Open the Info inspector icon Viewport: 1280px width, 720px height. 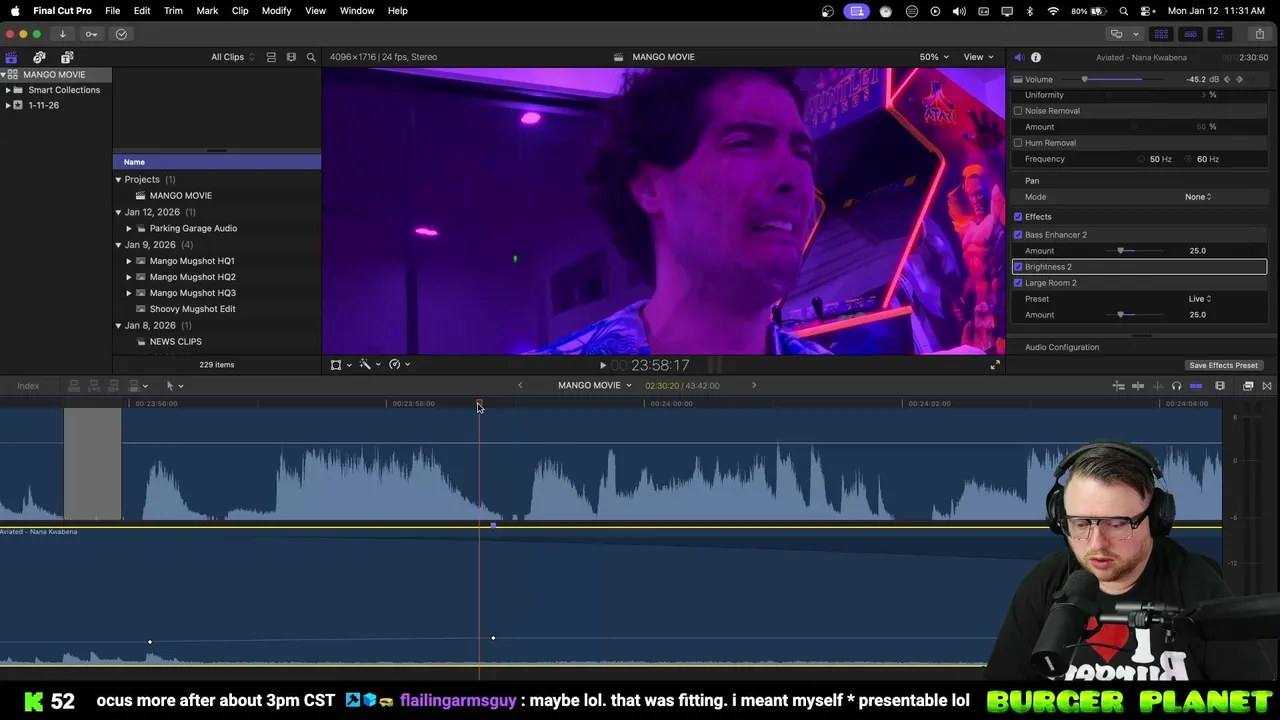click(1036, 57)
